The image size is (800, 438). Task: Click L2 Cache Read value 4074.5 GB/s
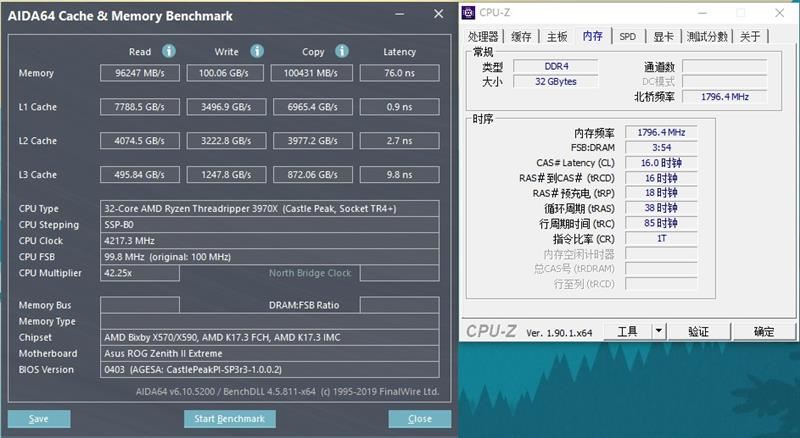coord(140,140)
